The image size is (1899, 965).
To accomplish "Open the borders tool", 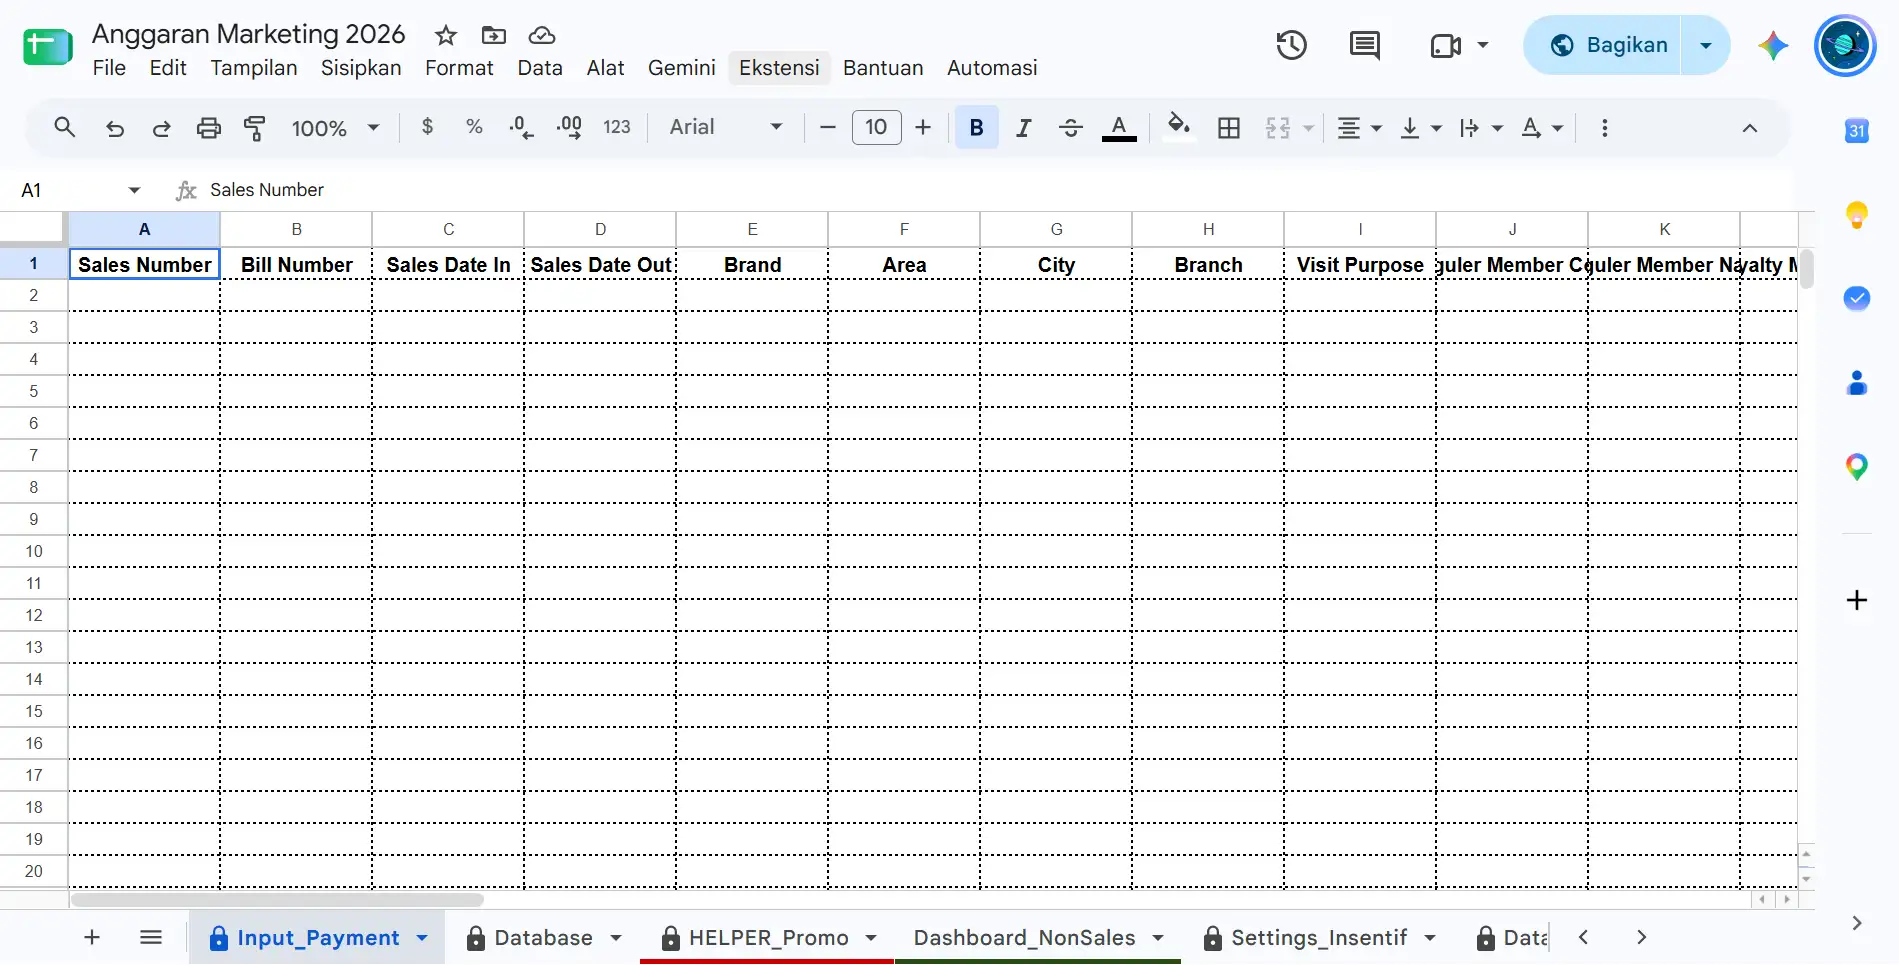I will (1229, 128).
